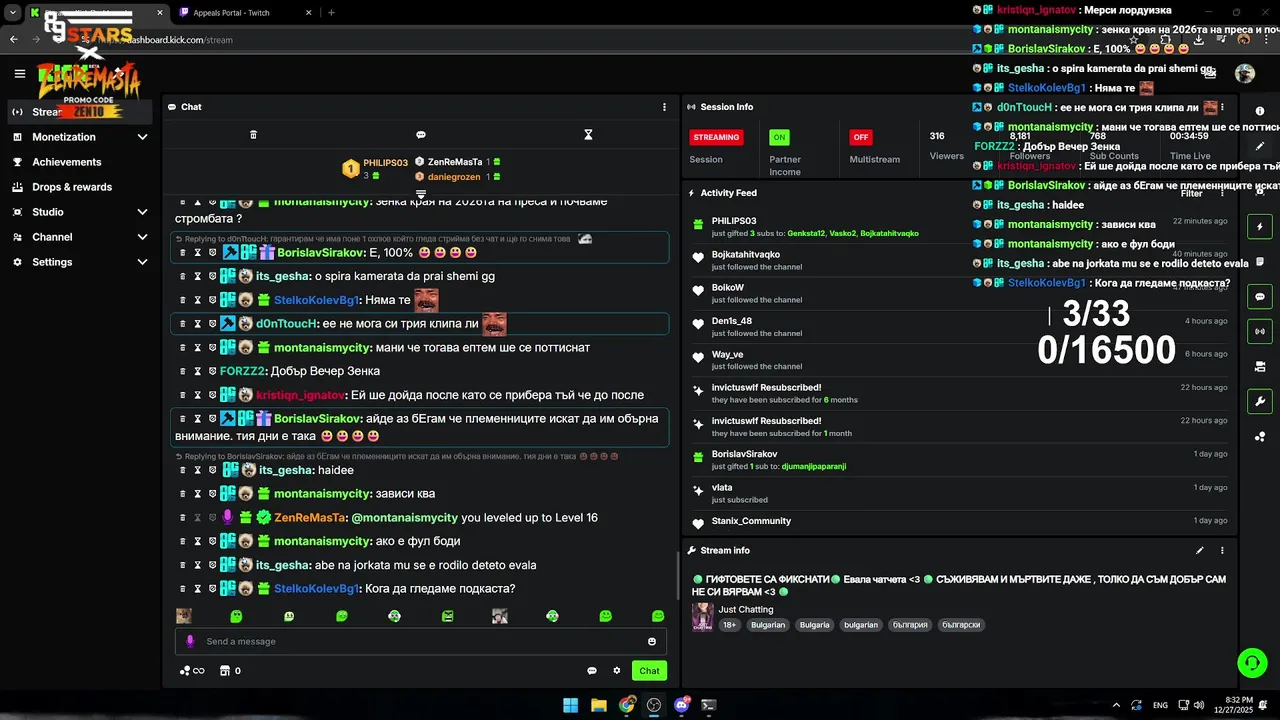
Task: Click the purple microphone icon in message box
Action: click(190, 641)
